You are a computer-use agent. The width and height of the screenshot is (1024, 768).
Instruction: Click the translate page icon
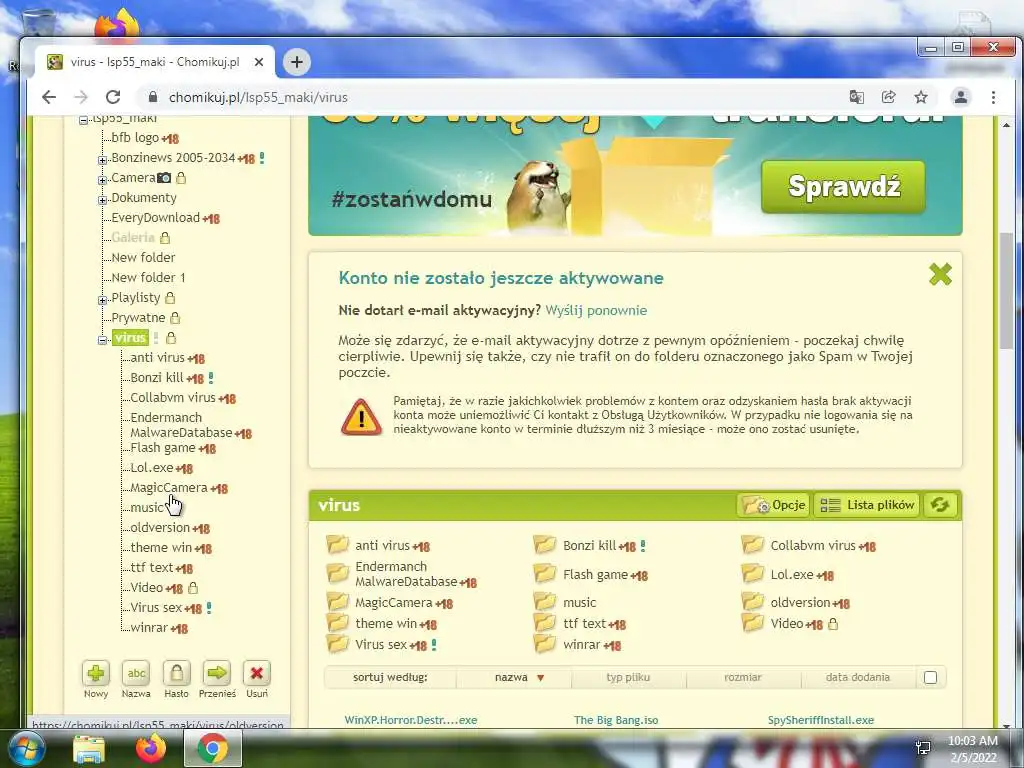click(x=856, y=97)
